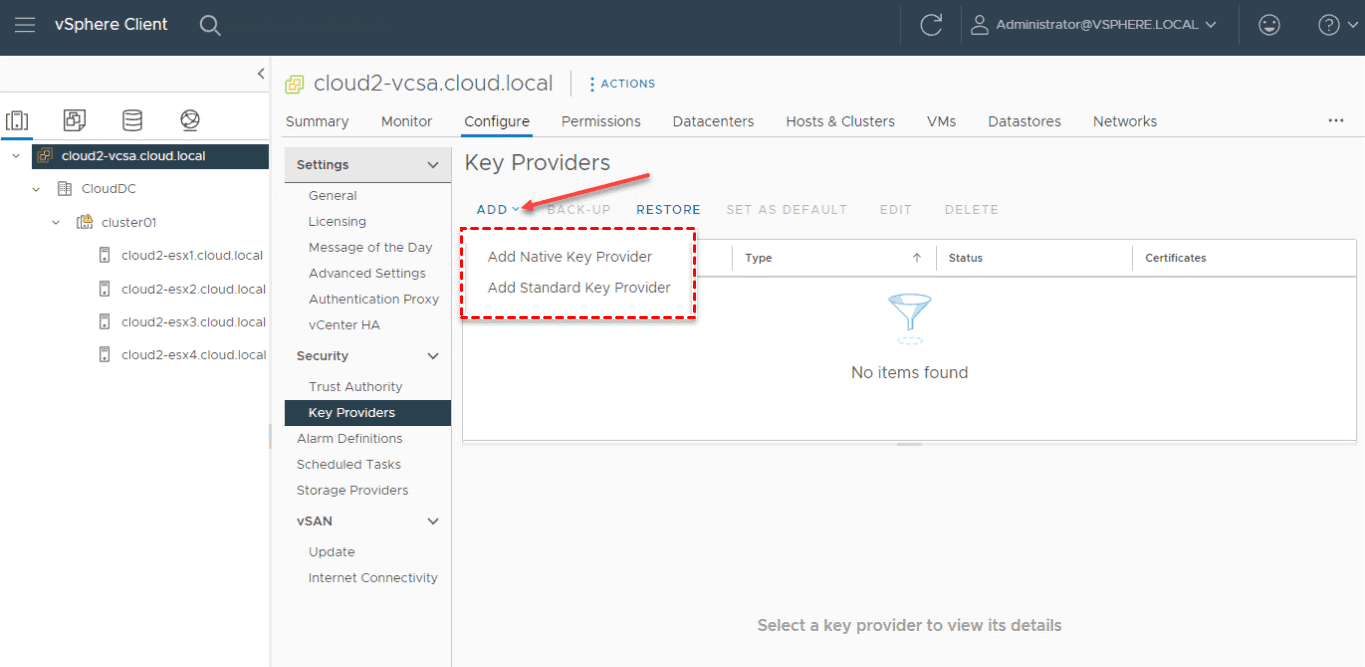Open the VMs tab
The image size is (1365, 667).
[941, 121]
